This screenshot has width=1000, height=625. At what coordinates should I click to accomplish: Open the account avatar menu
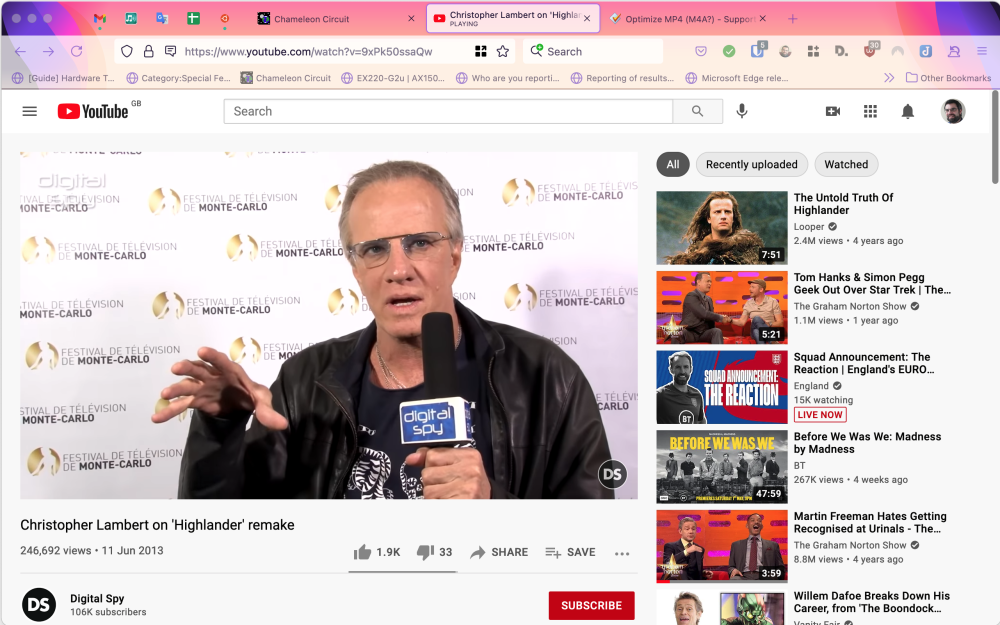coord(952,111)
